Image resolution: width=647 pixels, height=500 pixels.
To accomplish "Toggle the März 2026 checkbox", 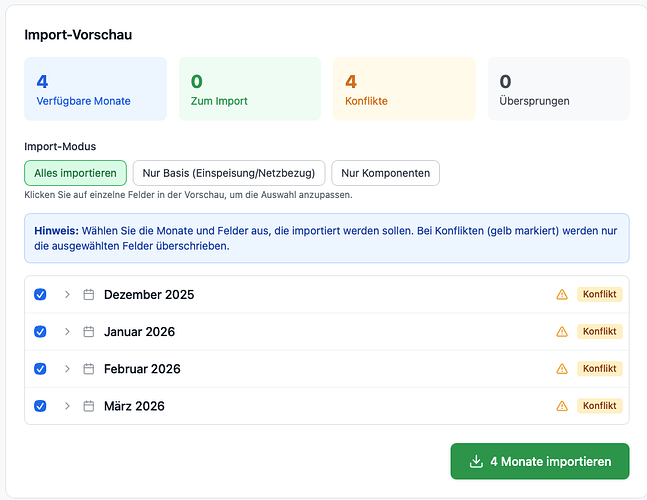I will click(x=40, y=406).
